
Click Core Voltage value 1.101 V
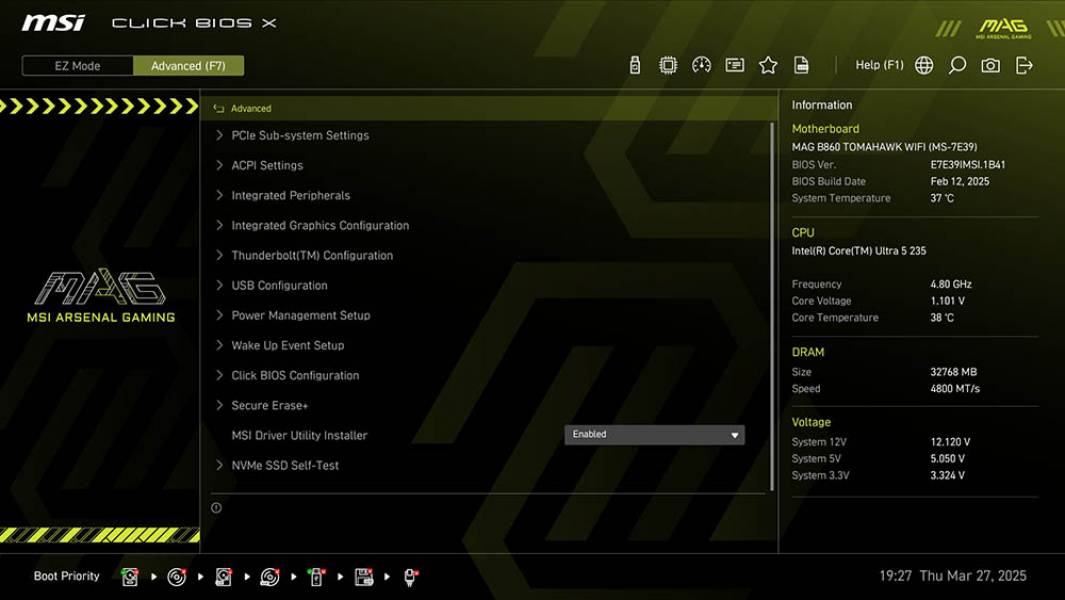(x=947, y=301)
